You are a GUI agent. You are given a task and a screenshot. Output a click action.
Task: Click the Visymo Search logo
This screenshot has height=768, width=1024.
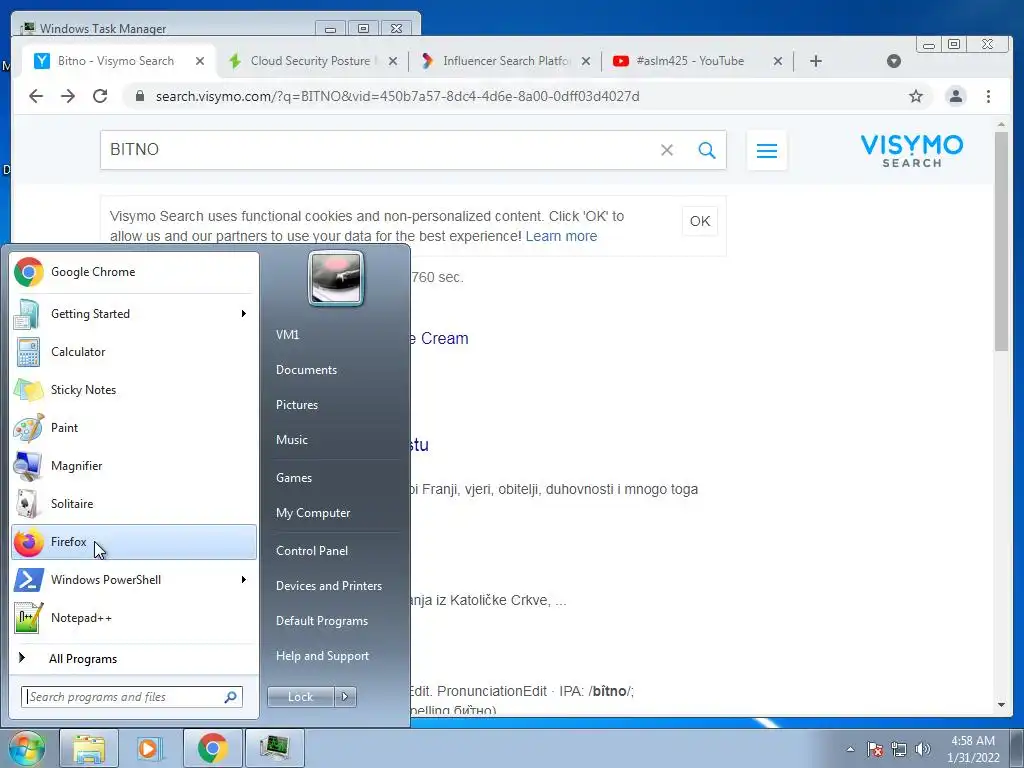pyautogui.click(x=912, y=151)
